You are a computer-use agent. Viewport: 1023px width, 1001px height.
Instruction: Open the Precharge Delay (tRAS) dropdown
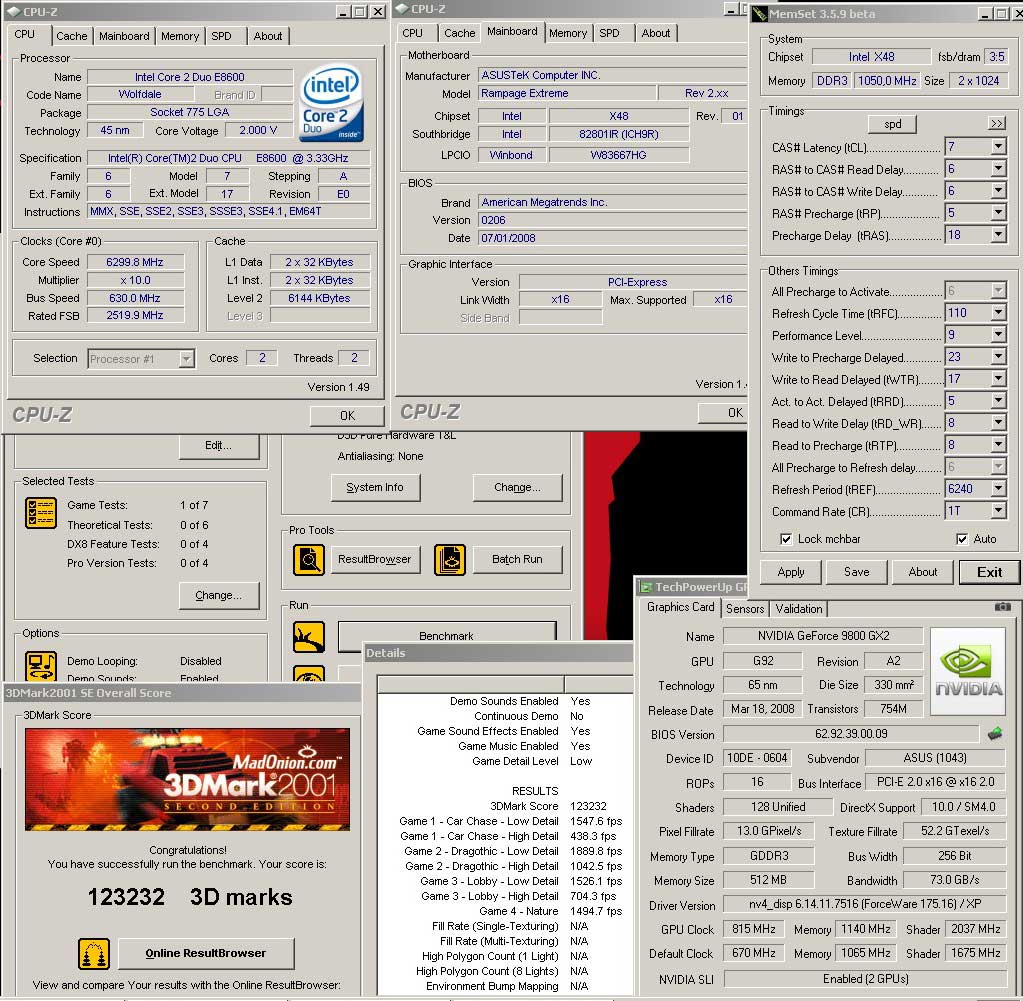[998, 235]
